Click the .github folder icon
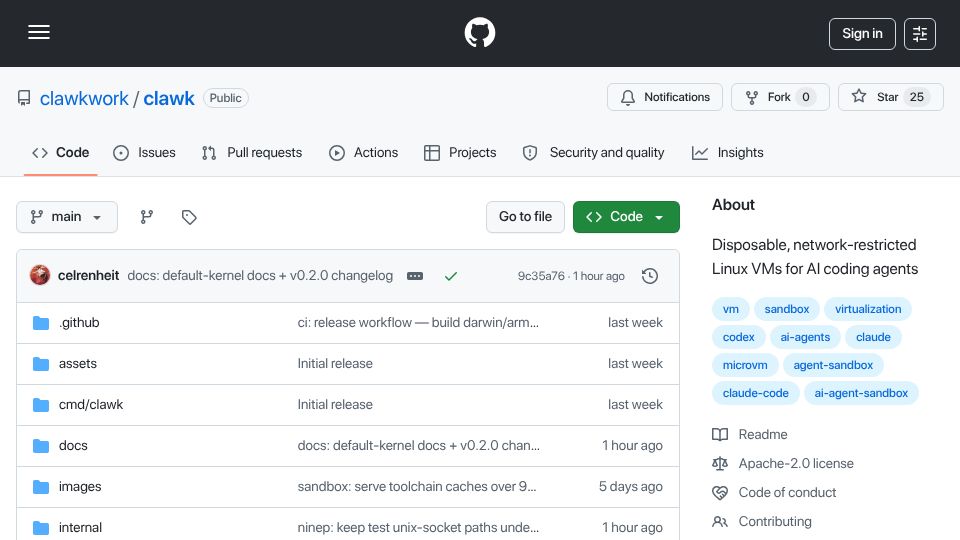Screen dimensions: 960x540 [41, 323]
